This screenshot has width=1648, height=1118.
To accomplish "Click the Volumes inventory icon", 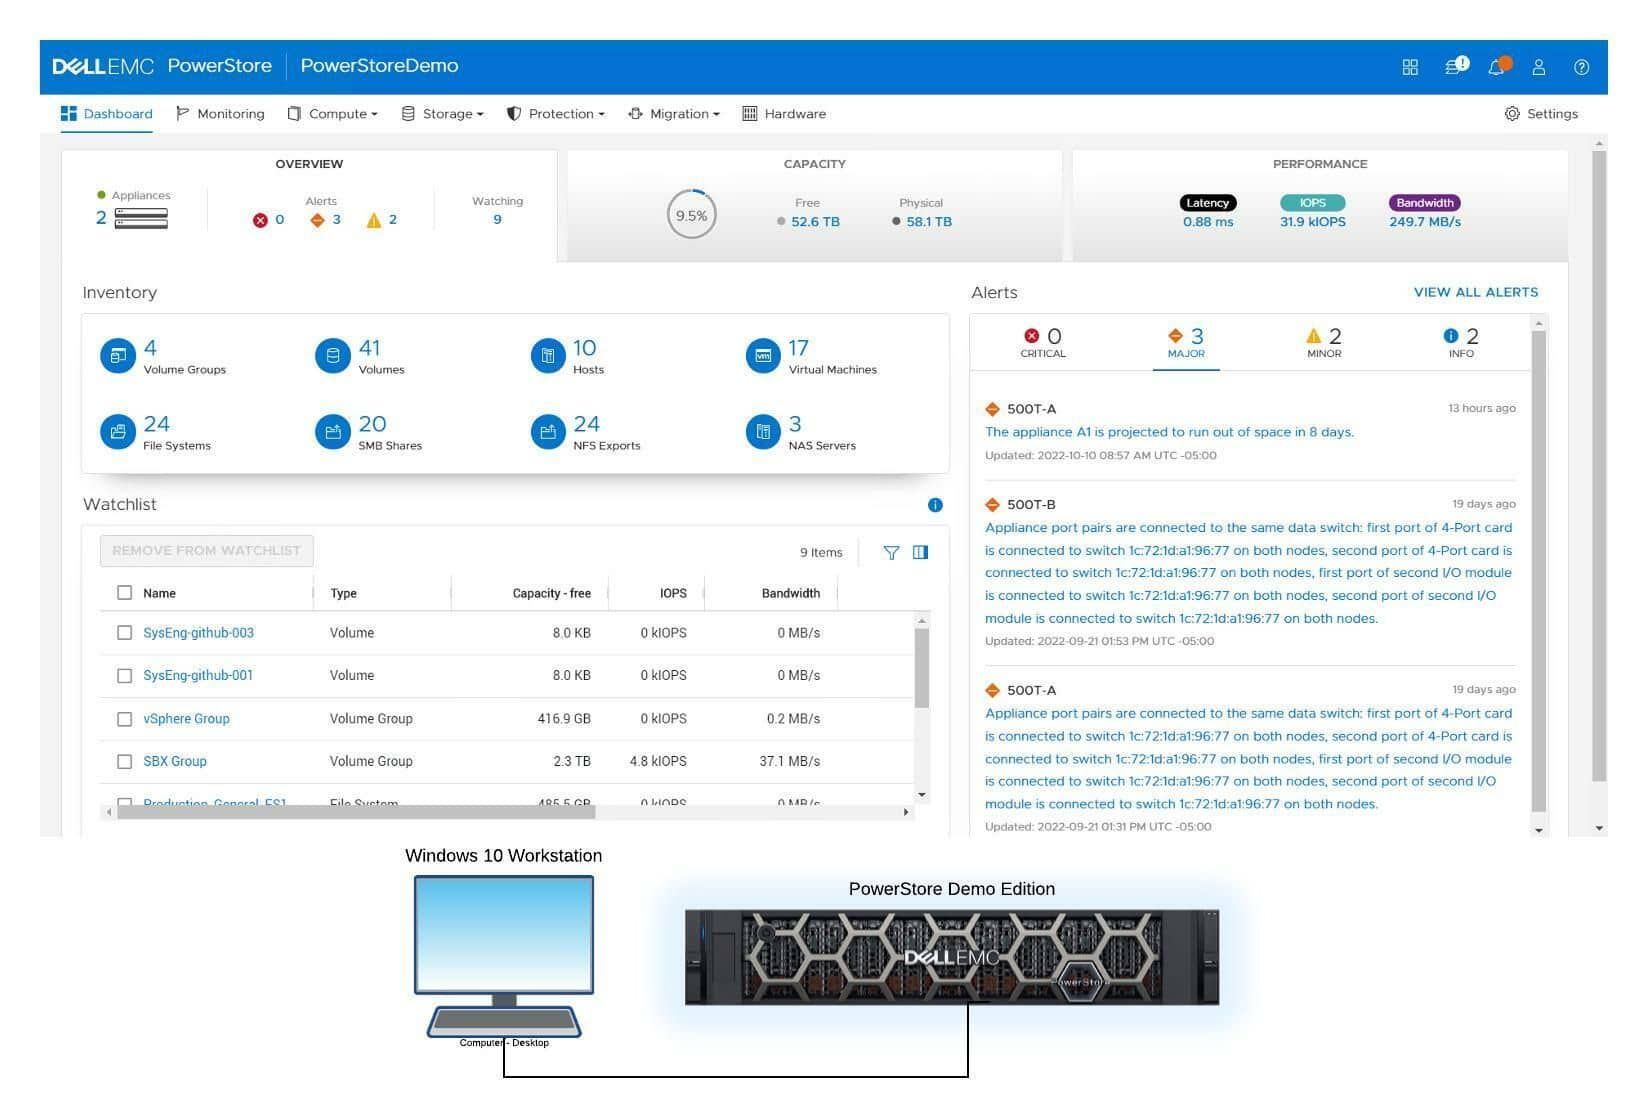I will coord(333,355).
